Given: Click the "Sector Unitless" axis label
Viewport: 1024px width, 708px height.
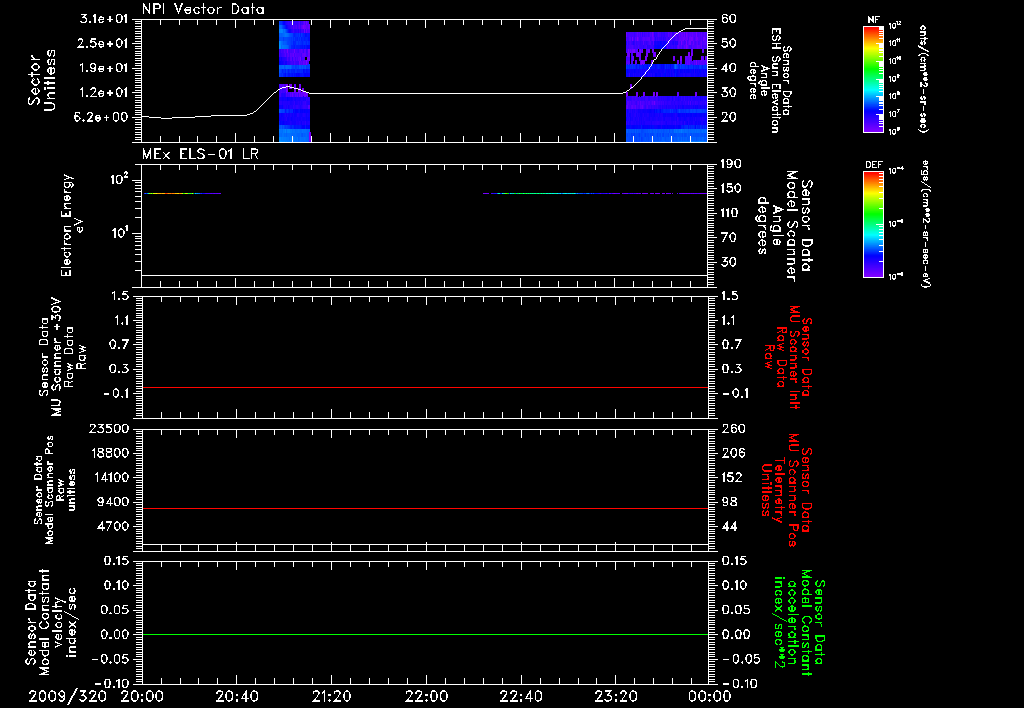Looking at the screenshot, I should (42, 80).
